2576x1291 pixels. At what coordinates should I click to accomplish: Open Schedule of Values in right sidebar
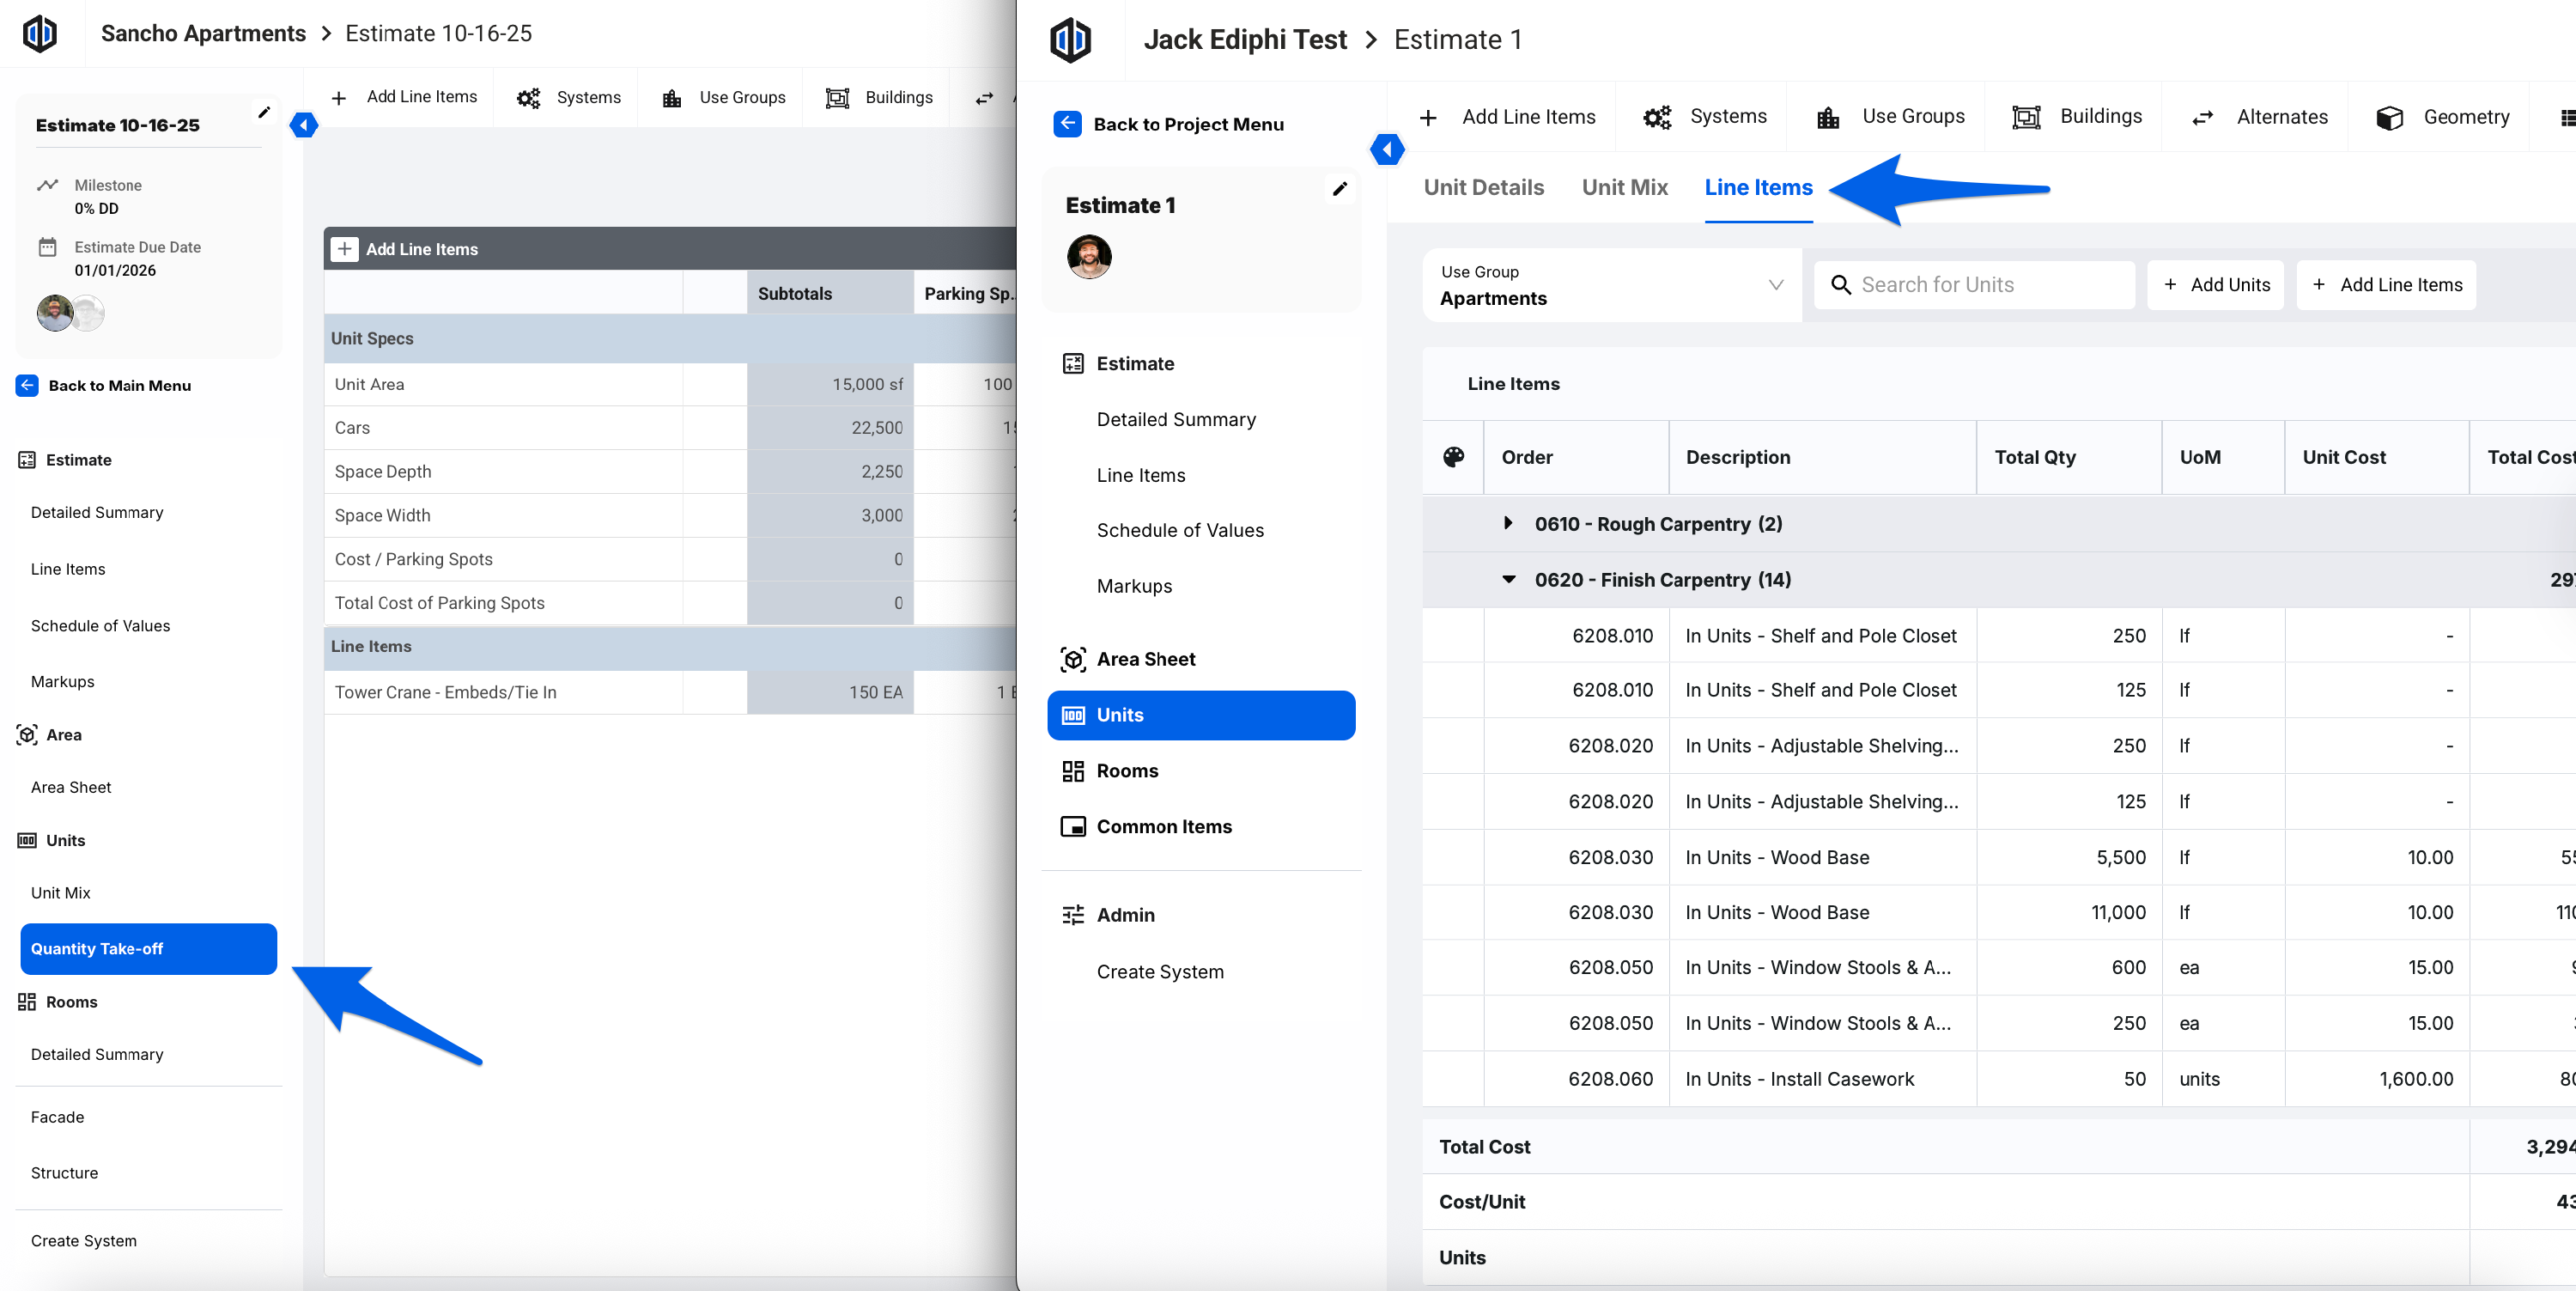point(1179,530)
